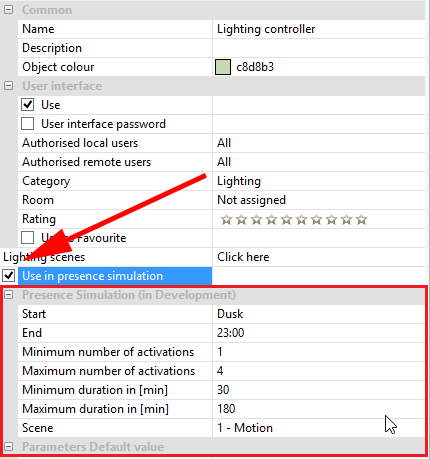Click Presence Simulation (in Development) header
The image size is (430, 459).
pyautogui.click(x=129, y=295)
